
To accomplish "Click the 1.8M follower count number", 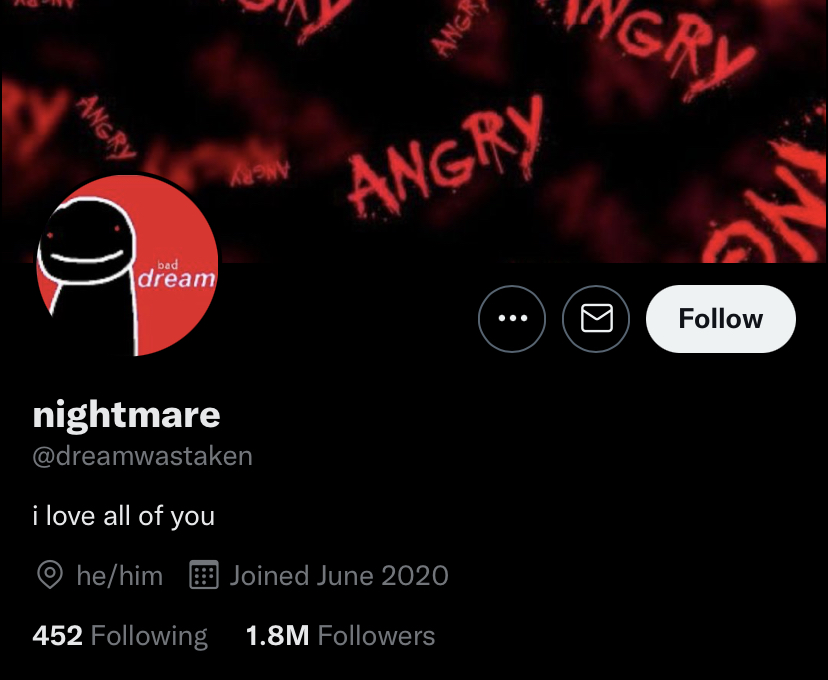I will [277, 636].
